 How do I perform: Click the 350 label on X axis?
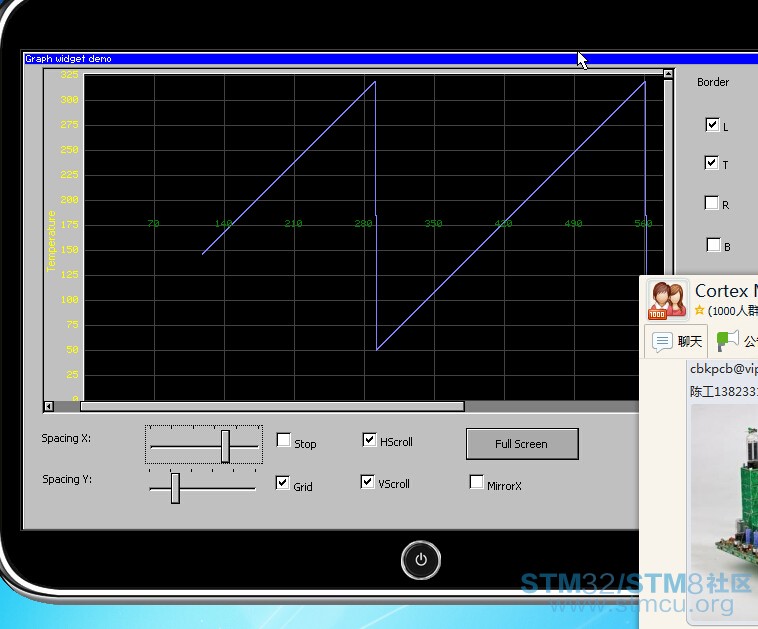[433, 223]
